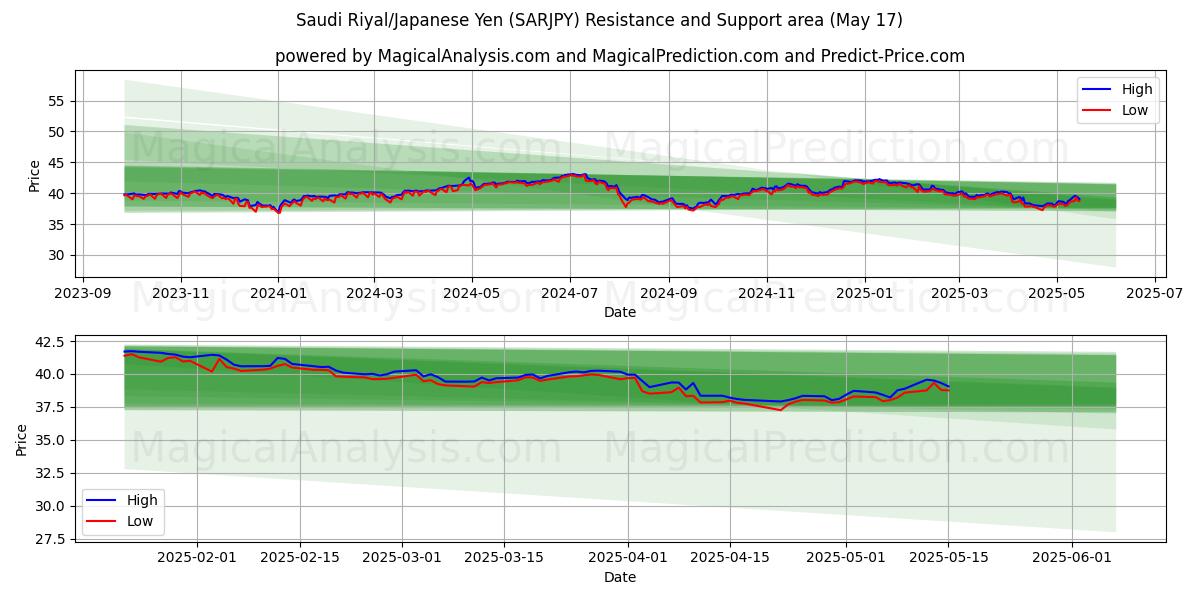Click the 2024-11 tick label

coord(767,293)
